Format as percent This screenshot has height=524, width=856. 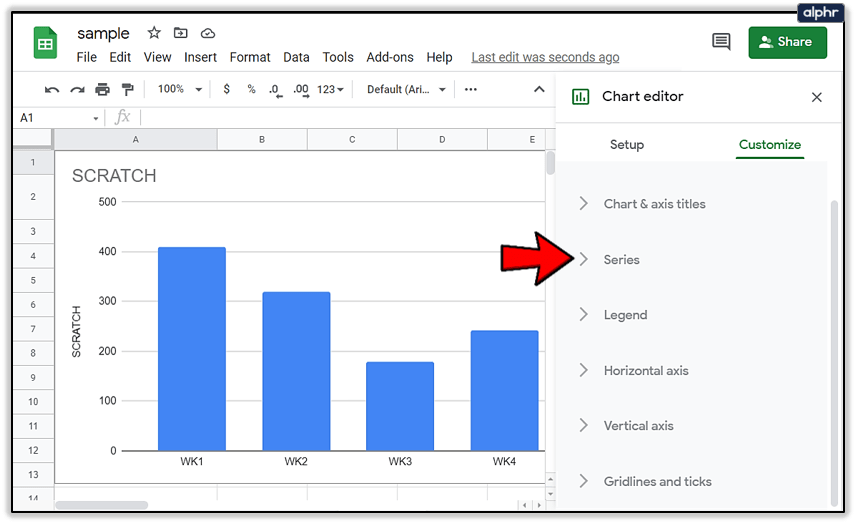(251, 89)
